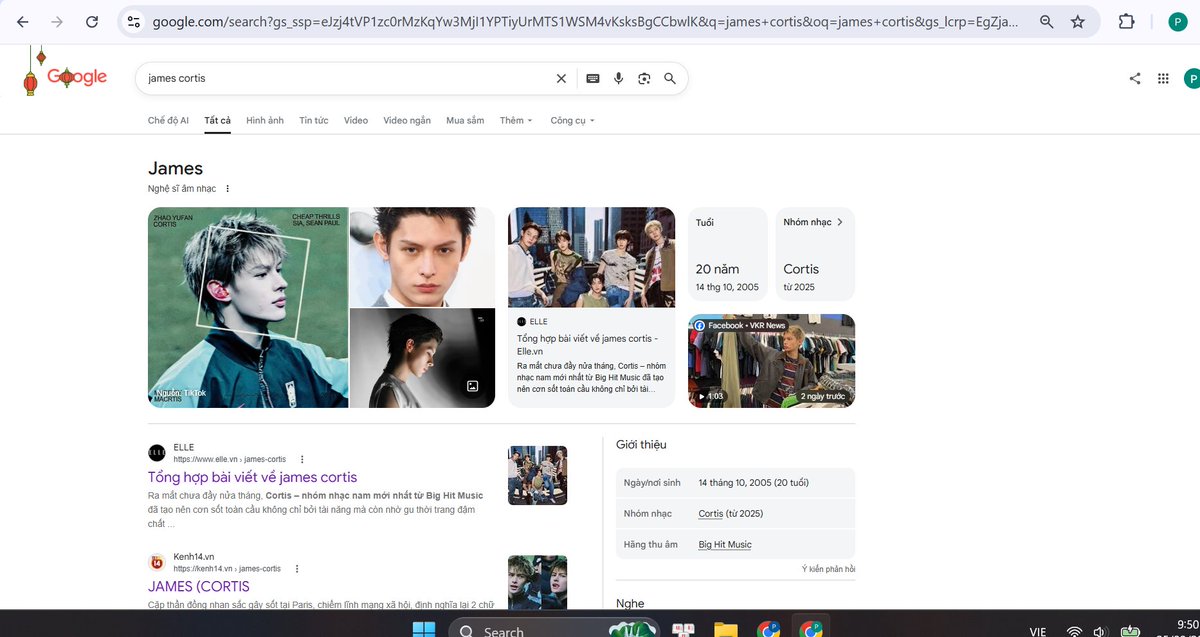This screenshot has height=637, width=1200.
Task: Open the Mua sắm tab
Action: click(465, 120)
